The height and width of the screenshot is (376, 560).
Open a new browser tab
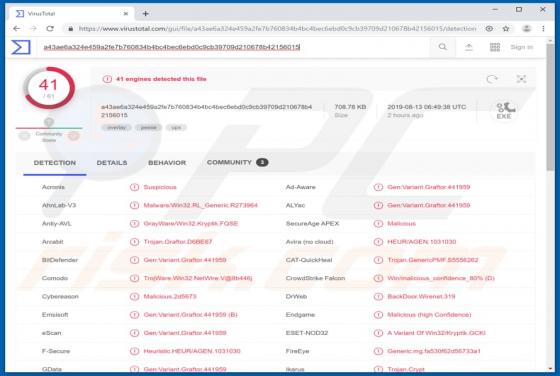[x=145, y=14]
